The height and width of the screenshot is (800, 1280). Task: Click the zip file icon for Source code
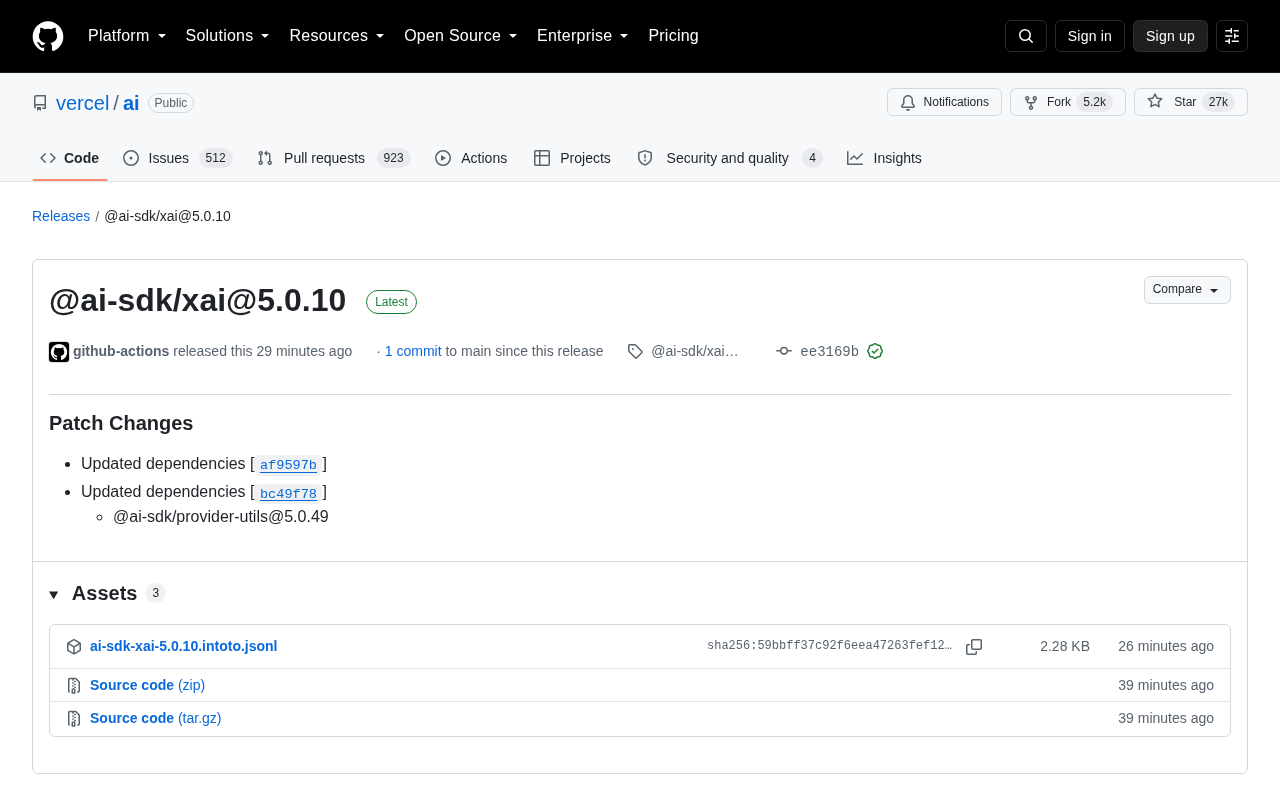[74, 686]
